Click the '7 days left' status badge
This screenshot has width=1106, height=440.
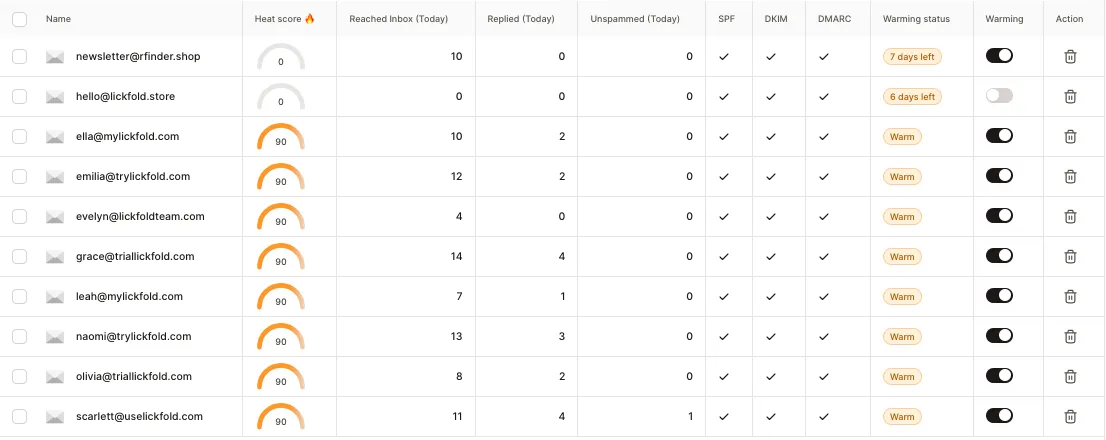click(912, 57)
